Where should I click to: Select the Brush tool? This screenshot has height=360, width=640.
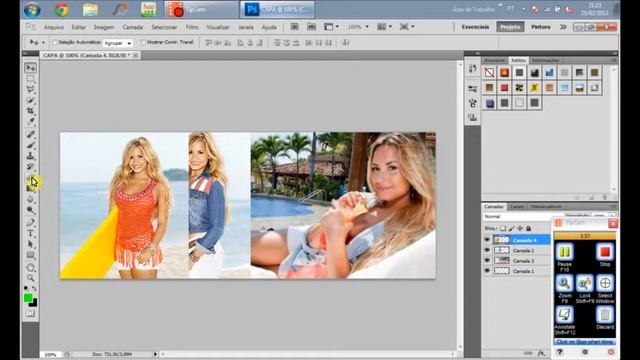[31, 145]
